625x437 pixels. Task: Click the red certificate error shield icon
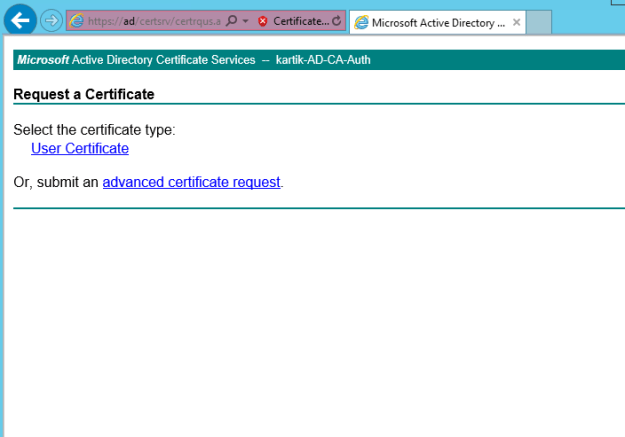[x=262, y=21]
